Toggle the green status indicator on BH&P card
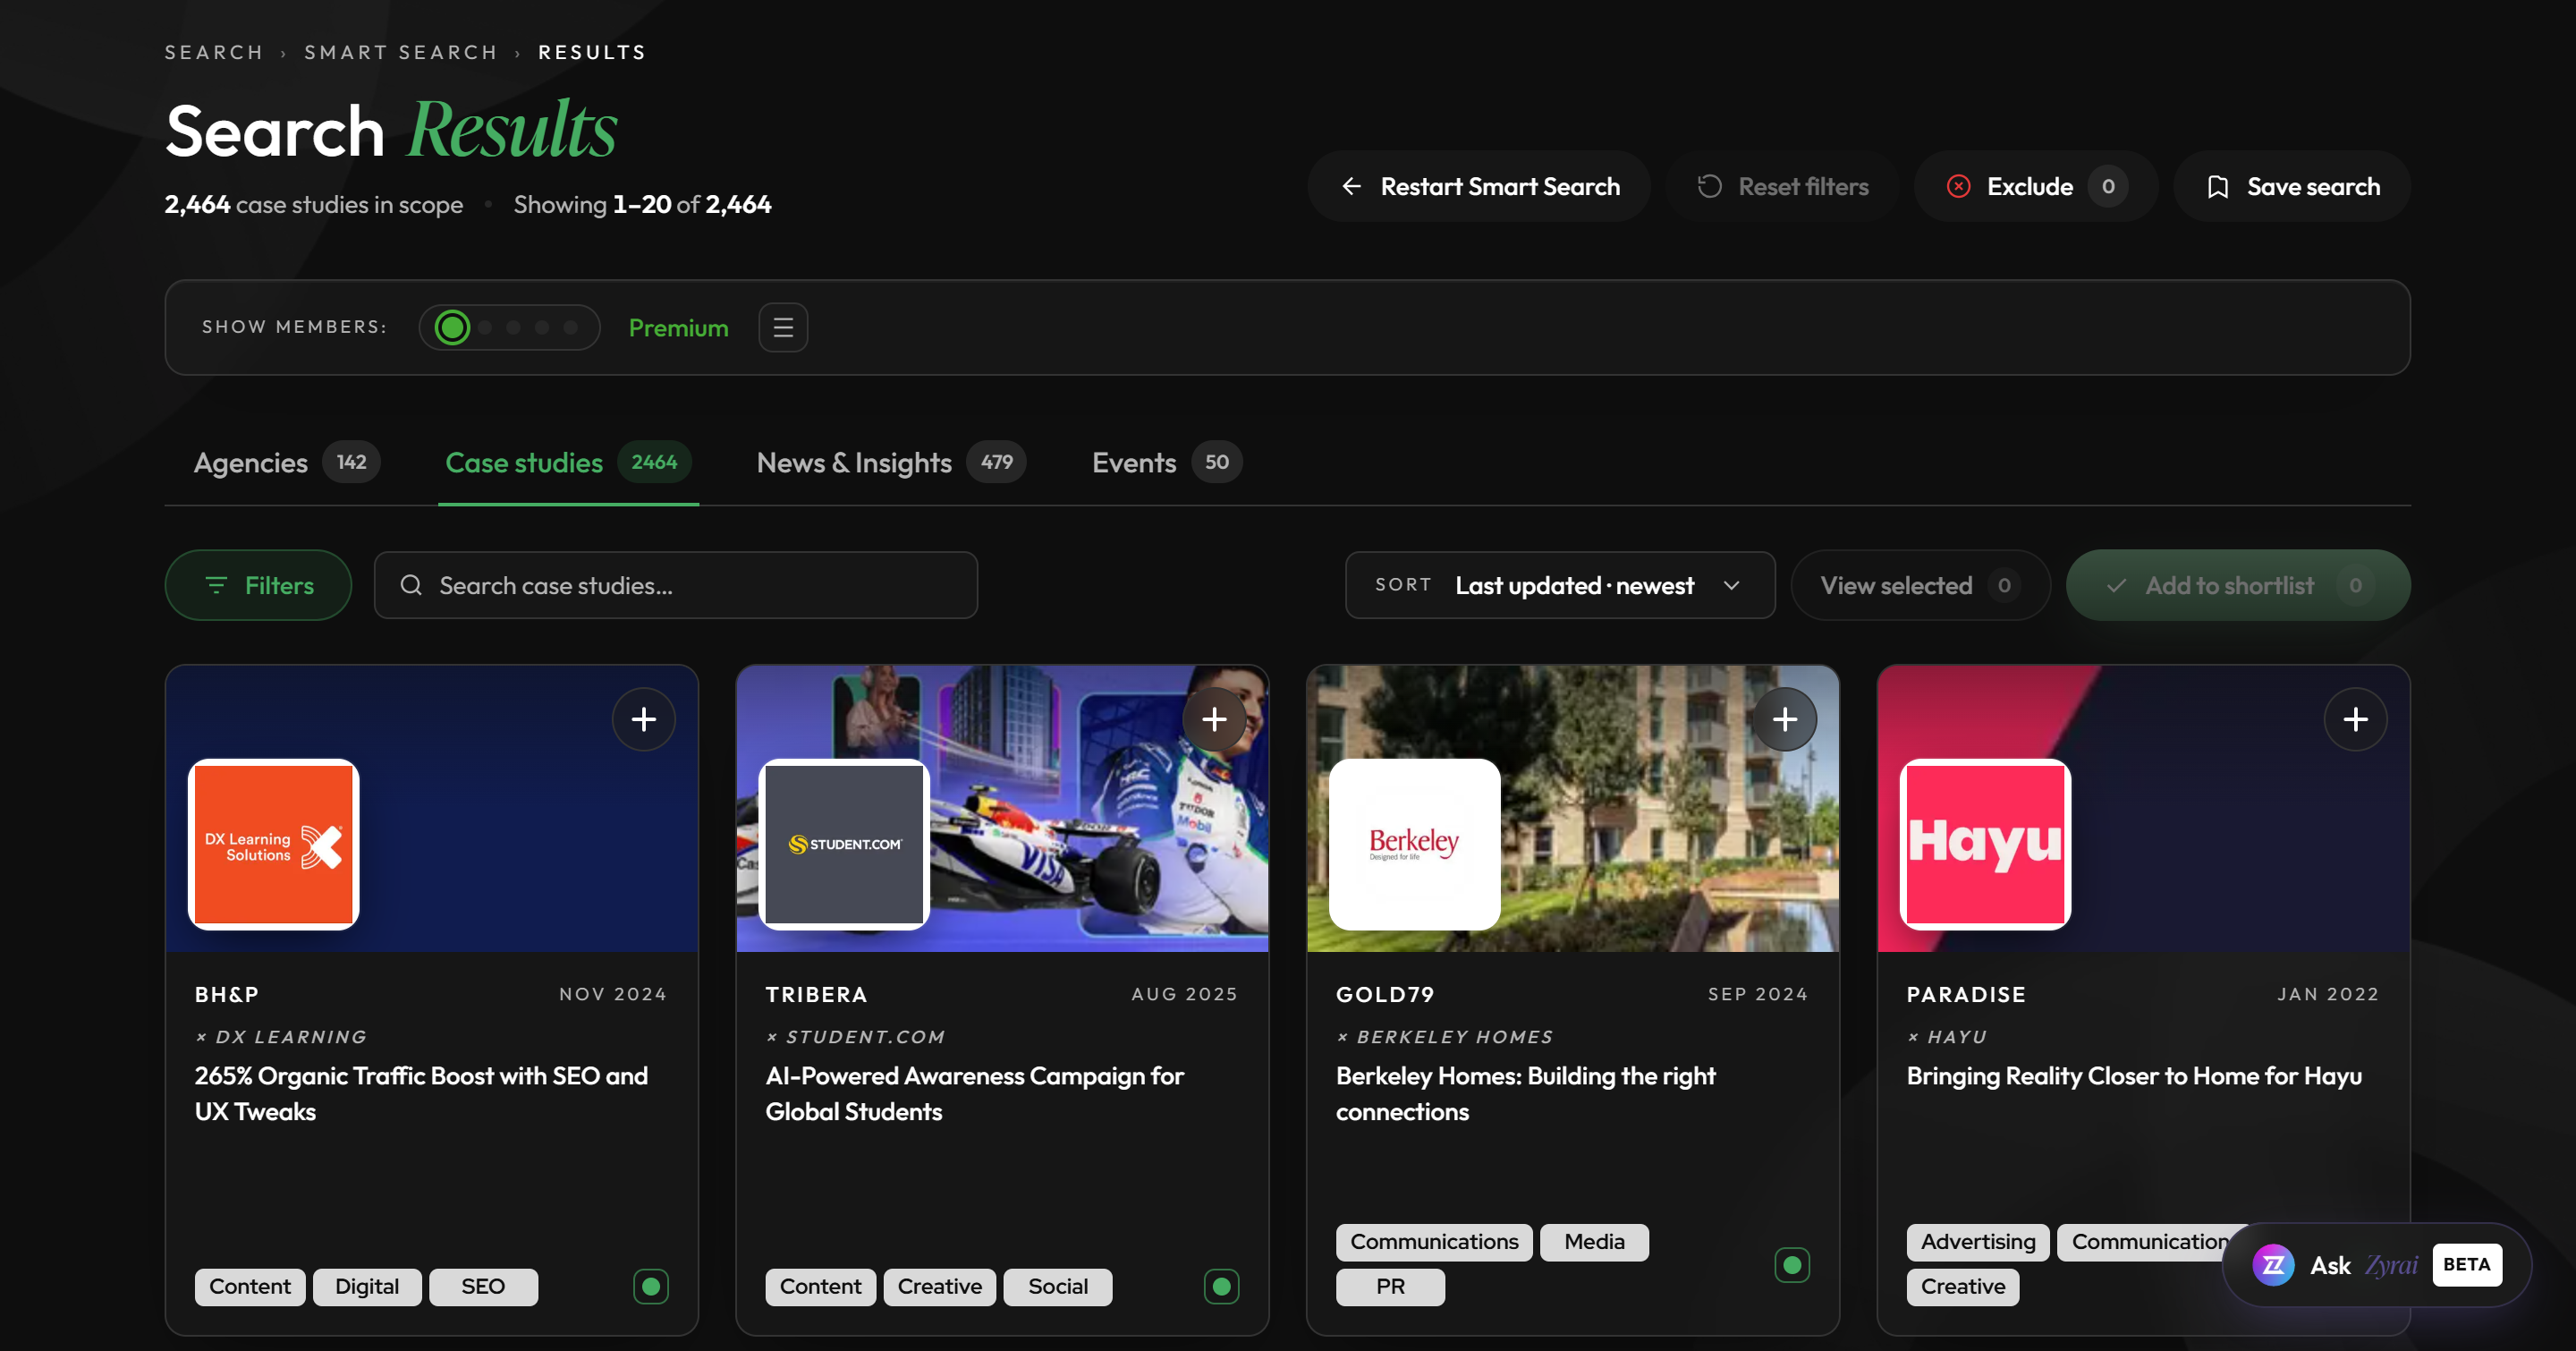Screen dimensions: 2576x1351 pos(651,1286)
